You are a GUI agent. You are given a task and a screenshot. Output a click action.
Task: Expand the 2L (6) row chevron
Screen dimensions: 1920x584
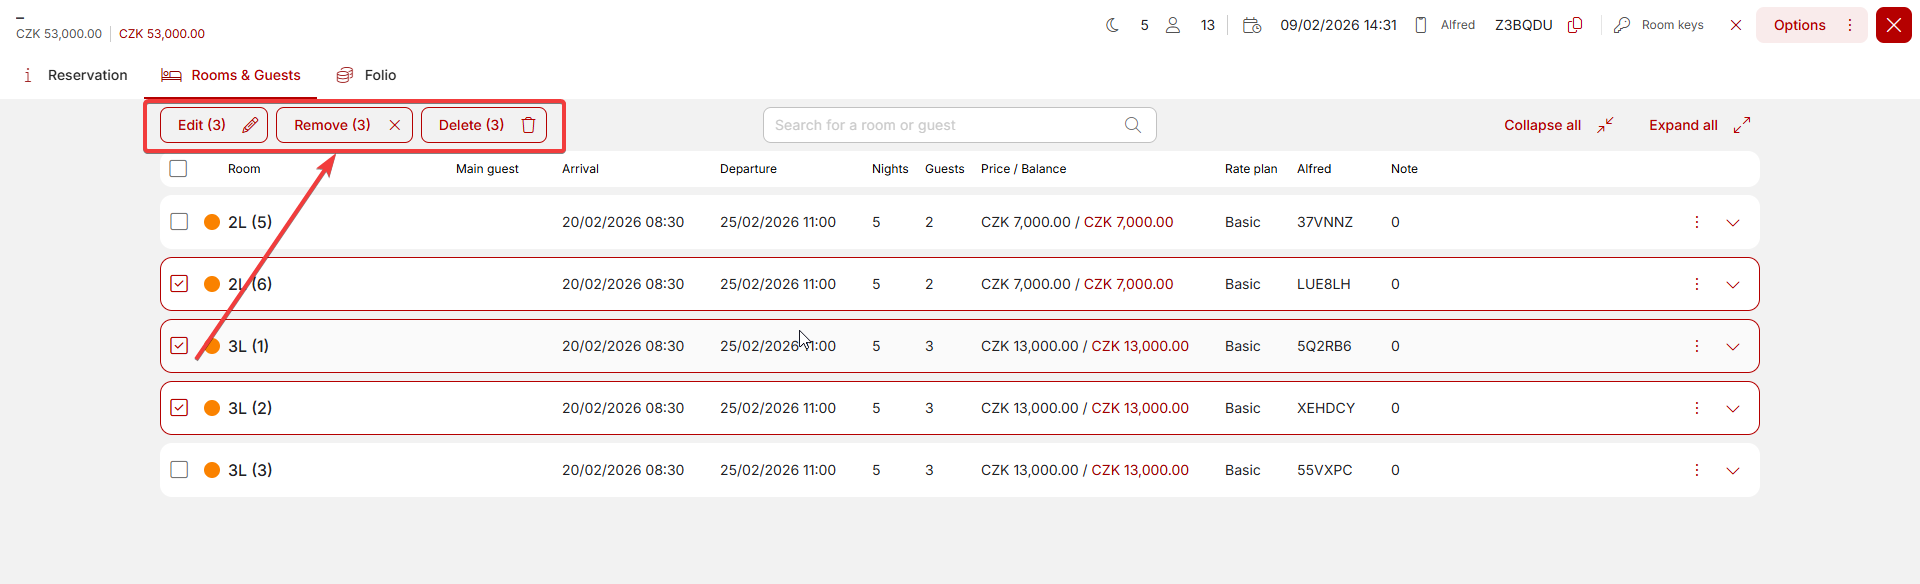(x=1733, y=285)
